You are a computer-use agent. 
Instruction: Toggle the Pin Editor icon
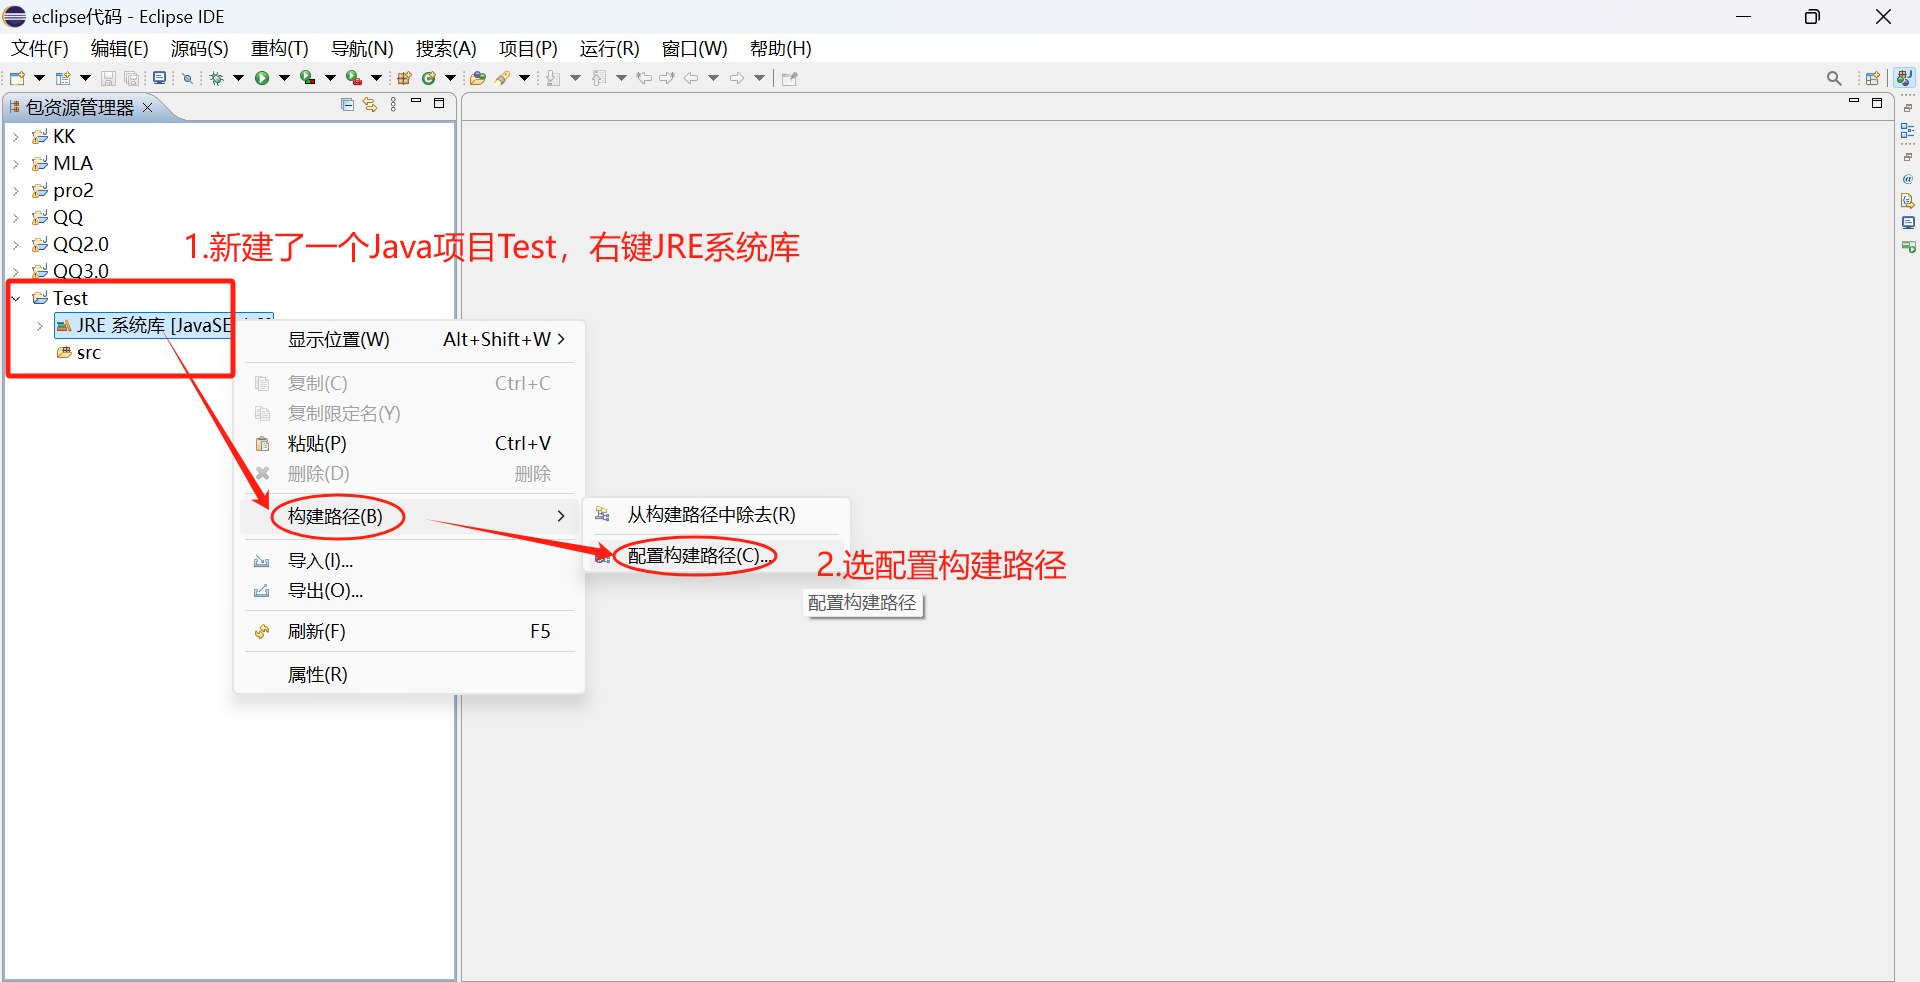click(x=789, y=78)
